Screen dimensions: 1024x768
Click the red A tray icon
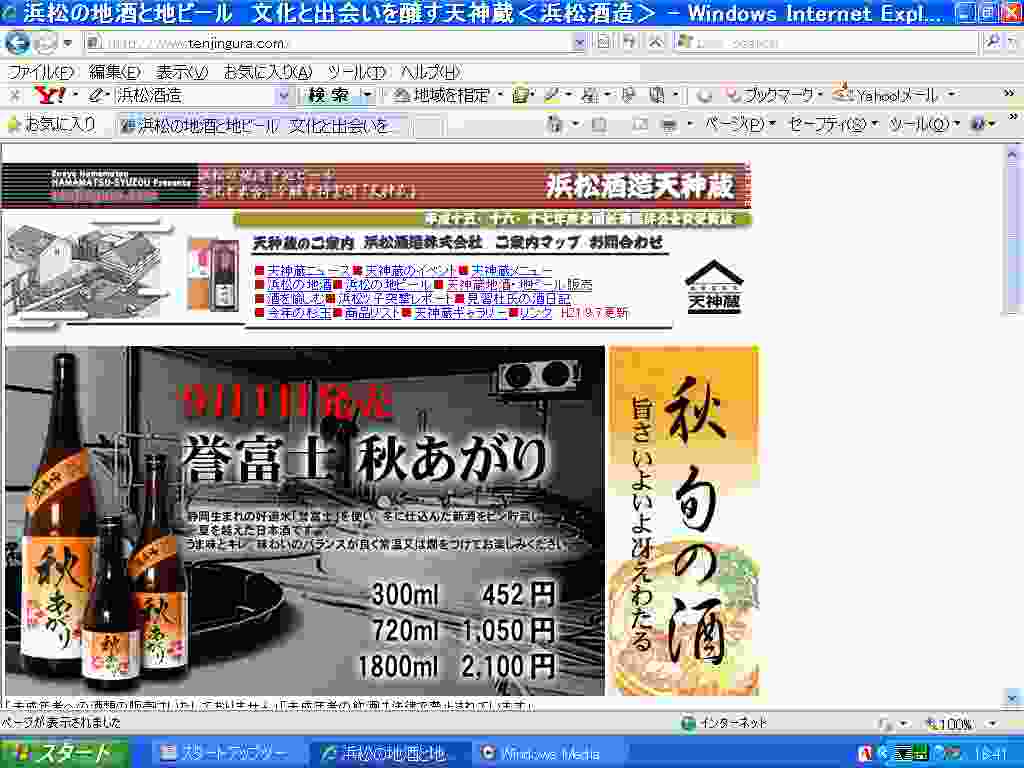[x=865, y=754]
